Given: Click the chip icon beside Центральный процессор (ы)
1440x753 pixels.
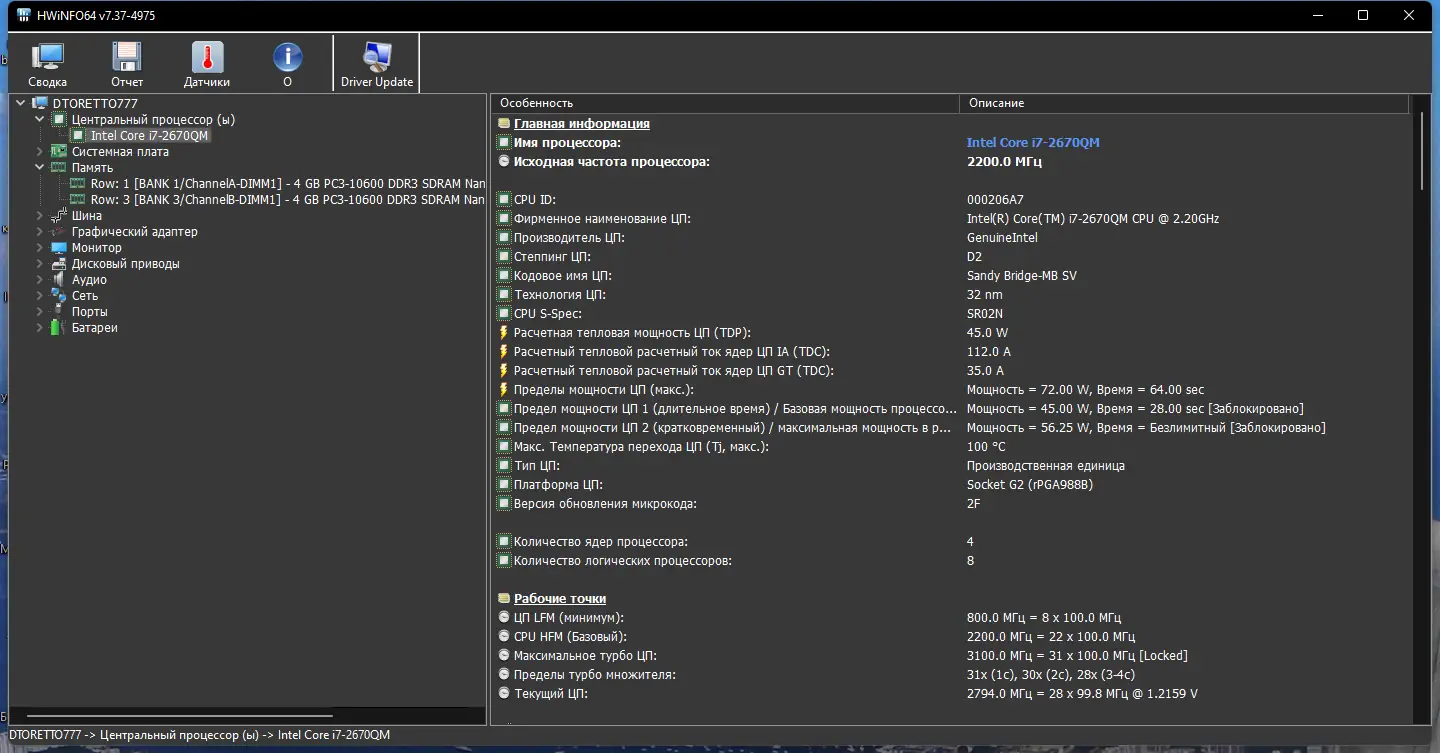Looking at the screenshot, I should click(x=59, y=119).
